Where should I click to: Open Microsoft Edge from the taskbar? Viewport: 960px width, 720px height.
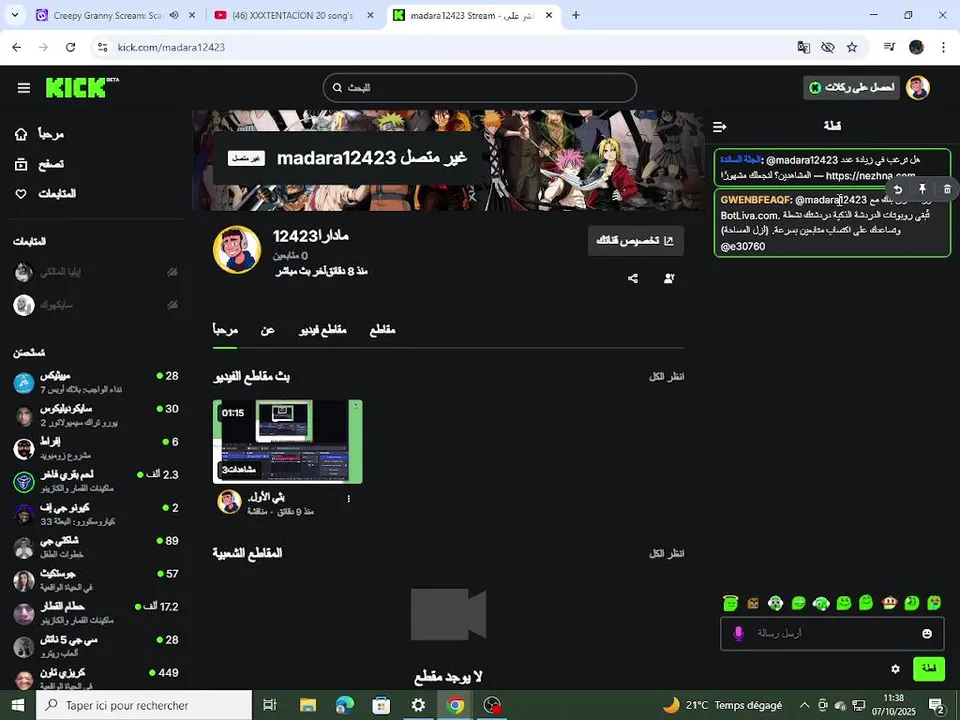[345, 705]
